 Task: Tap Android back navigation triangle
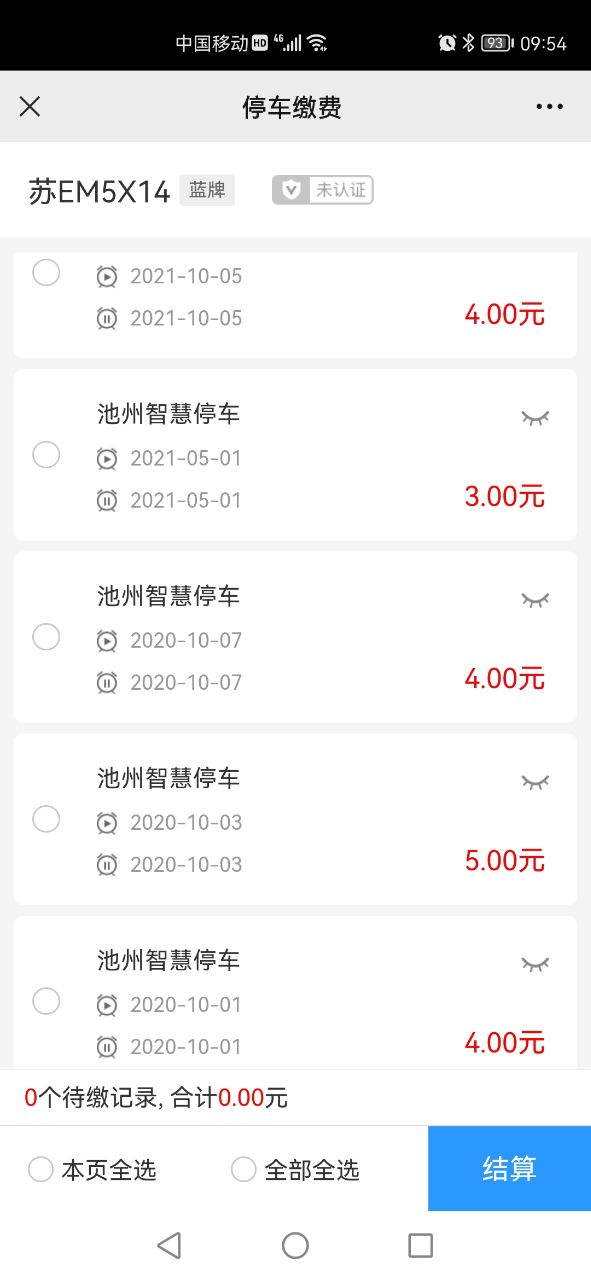coord(169,1245)
